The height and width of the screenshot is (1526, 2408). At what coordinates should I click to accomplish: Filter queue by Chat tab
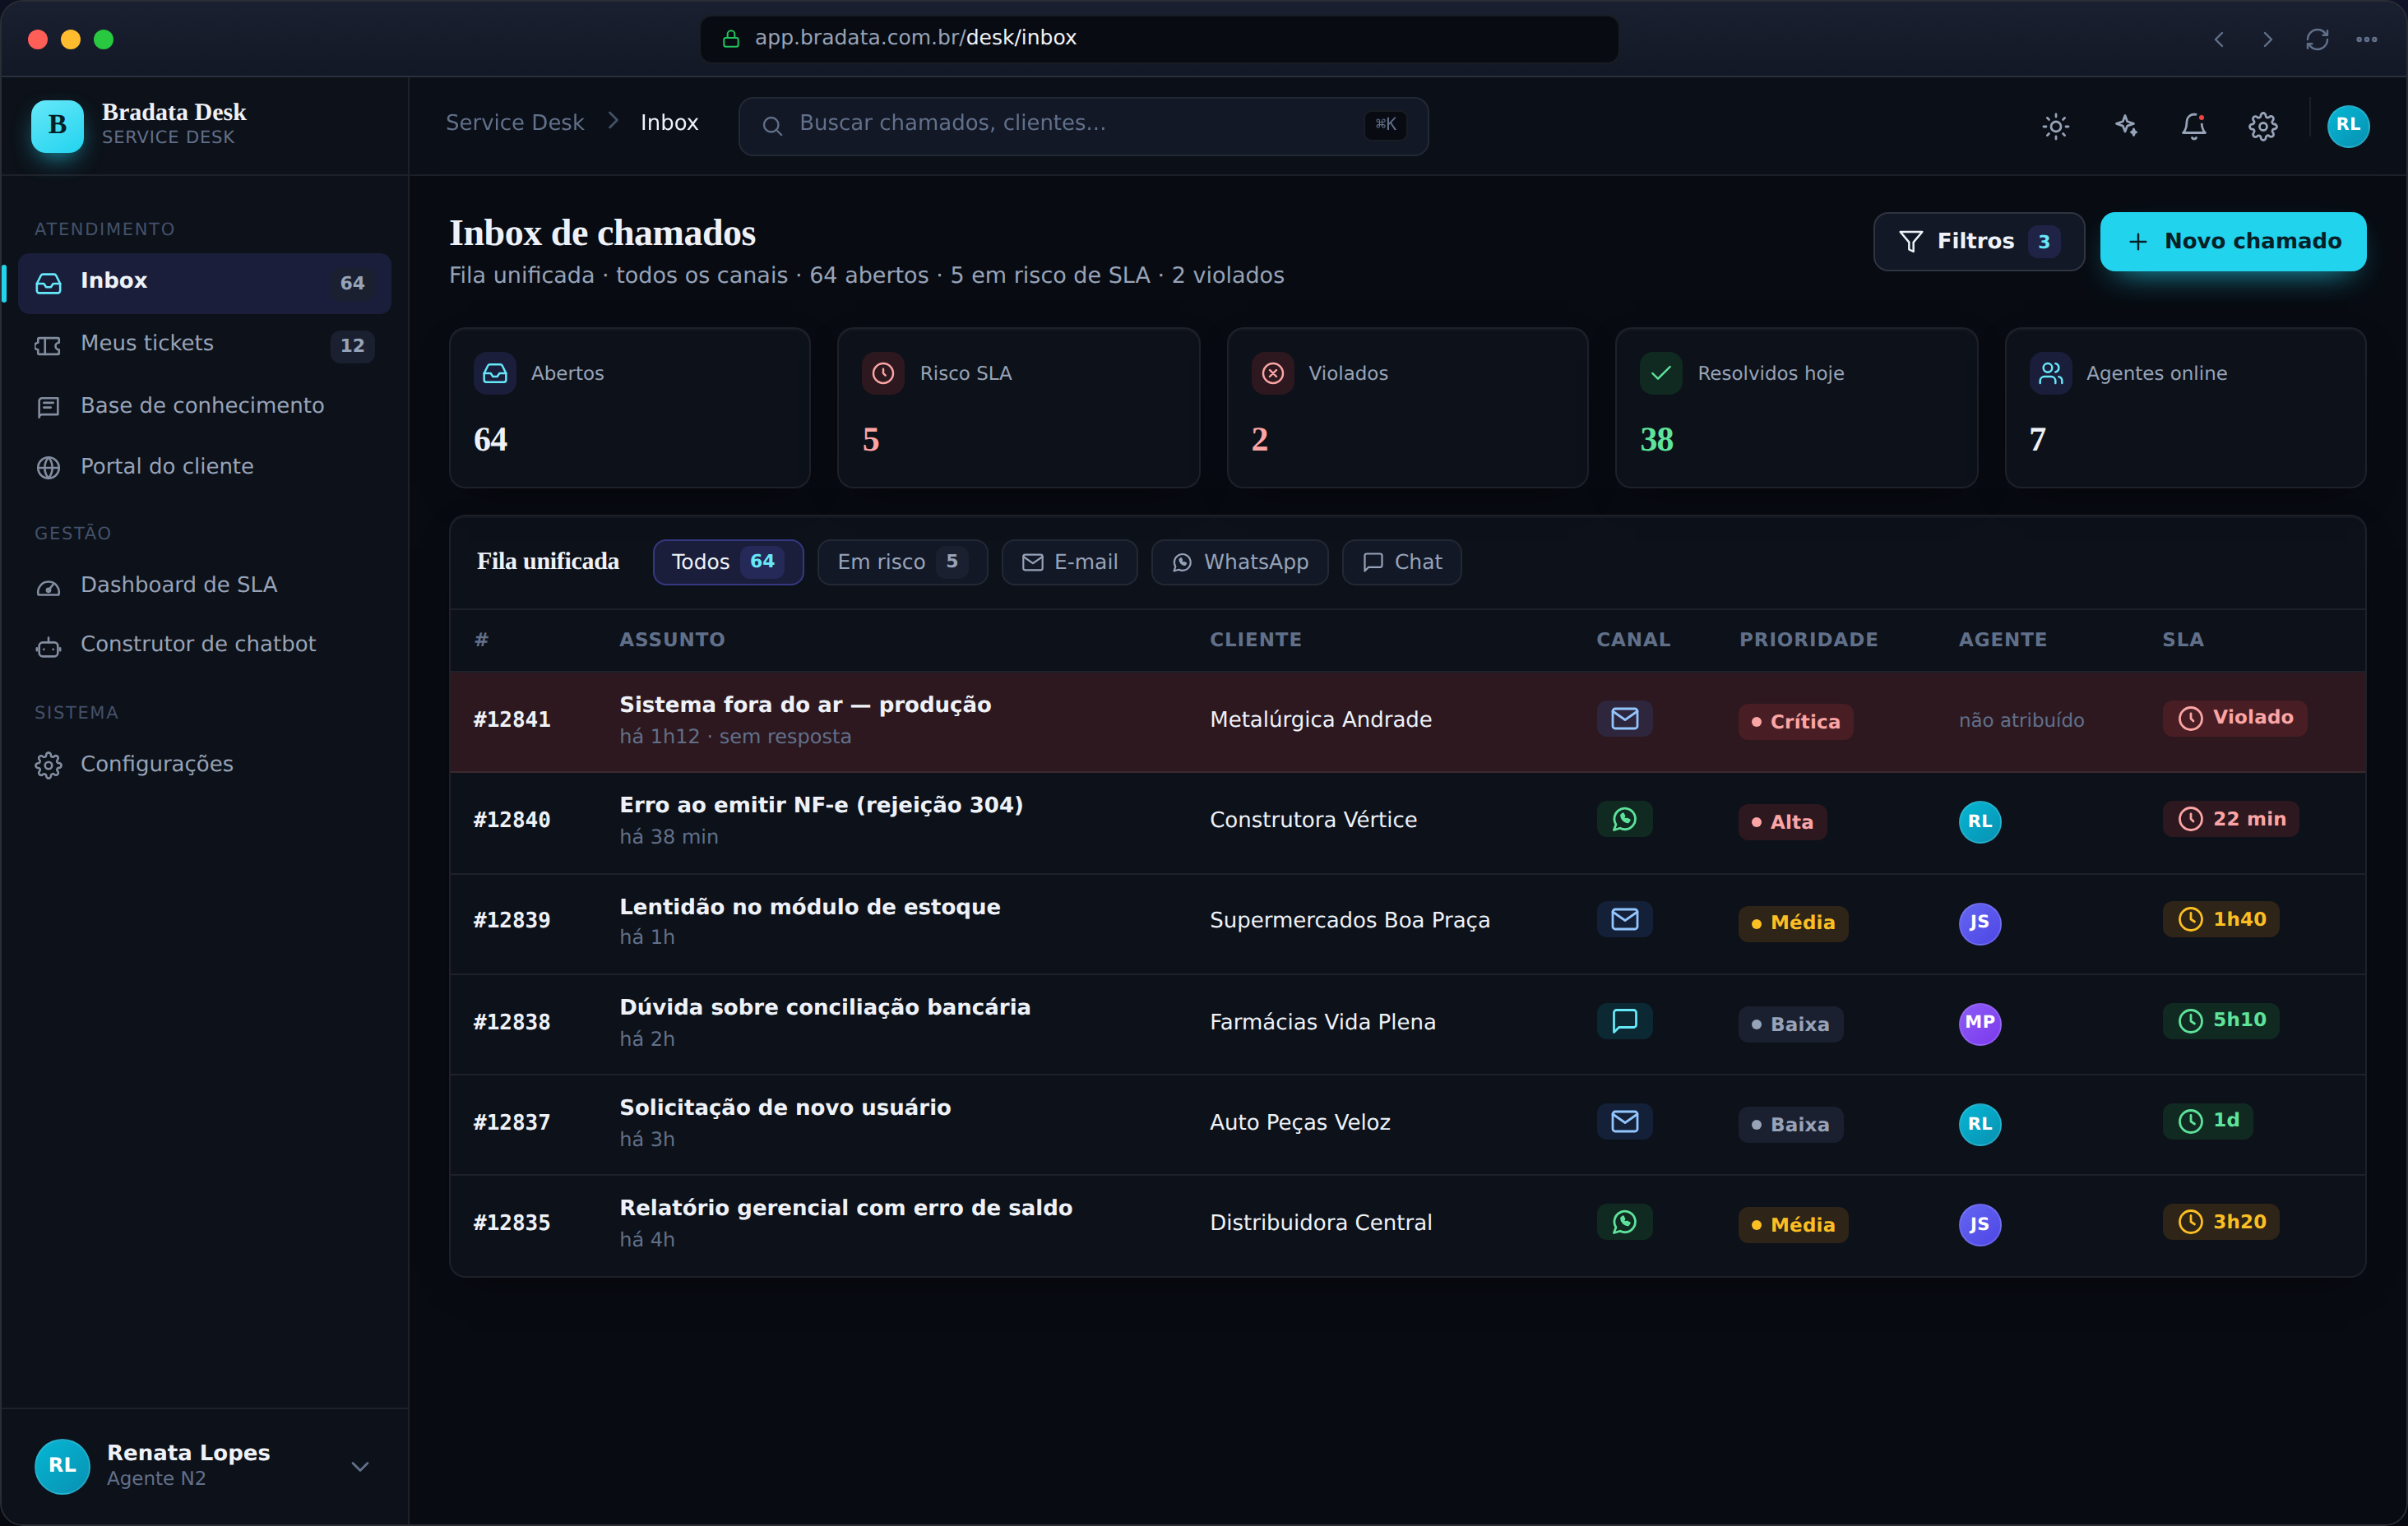coord(1401,562)
